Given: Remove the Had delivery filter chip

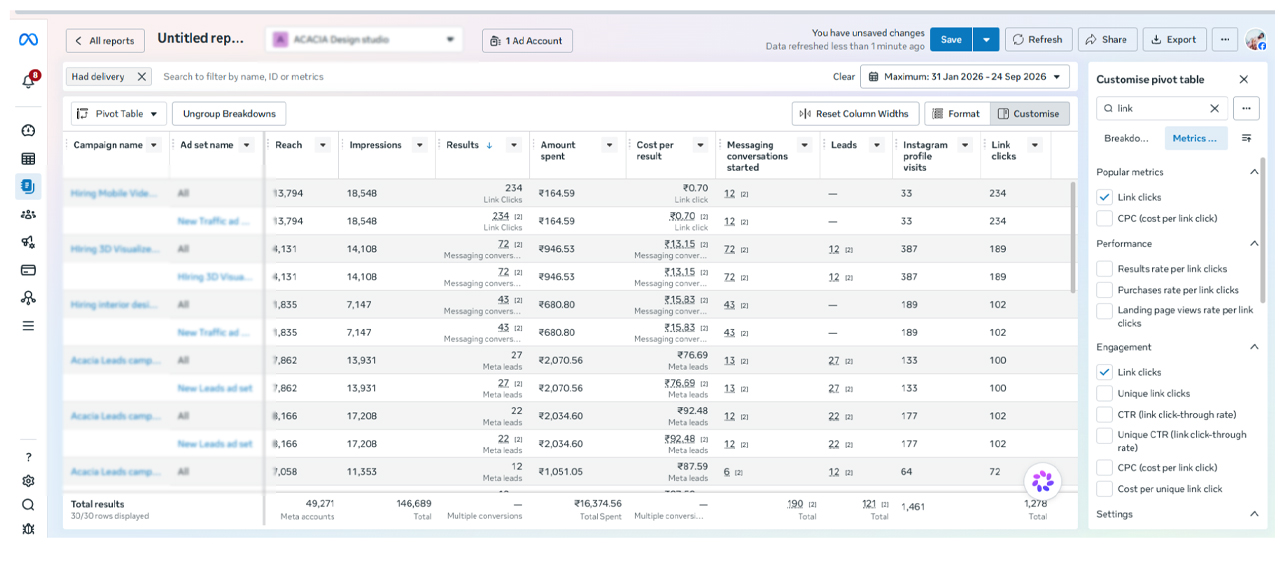Looking at the screenshot, I should (x=141, y=76).
